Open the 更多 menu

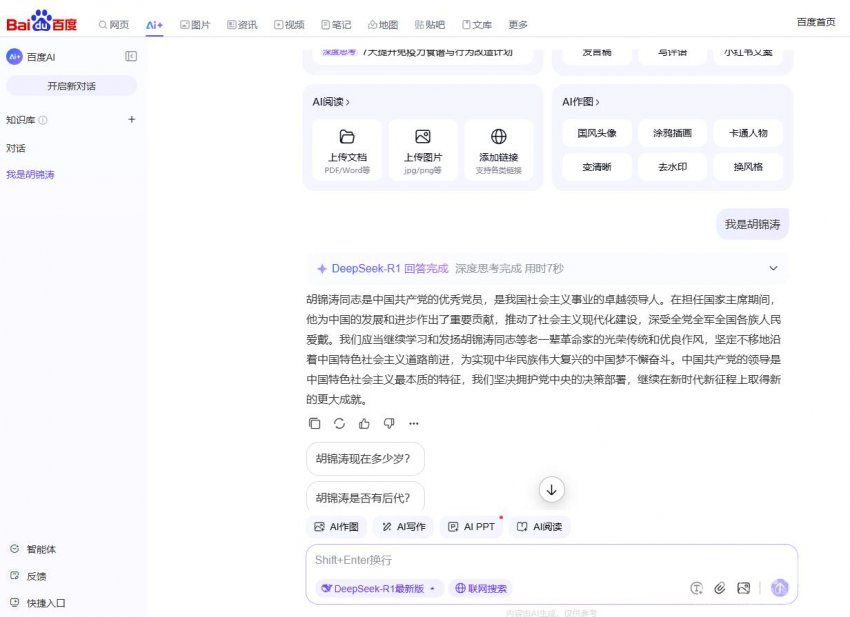[x=518, y=24]
